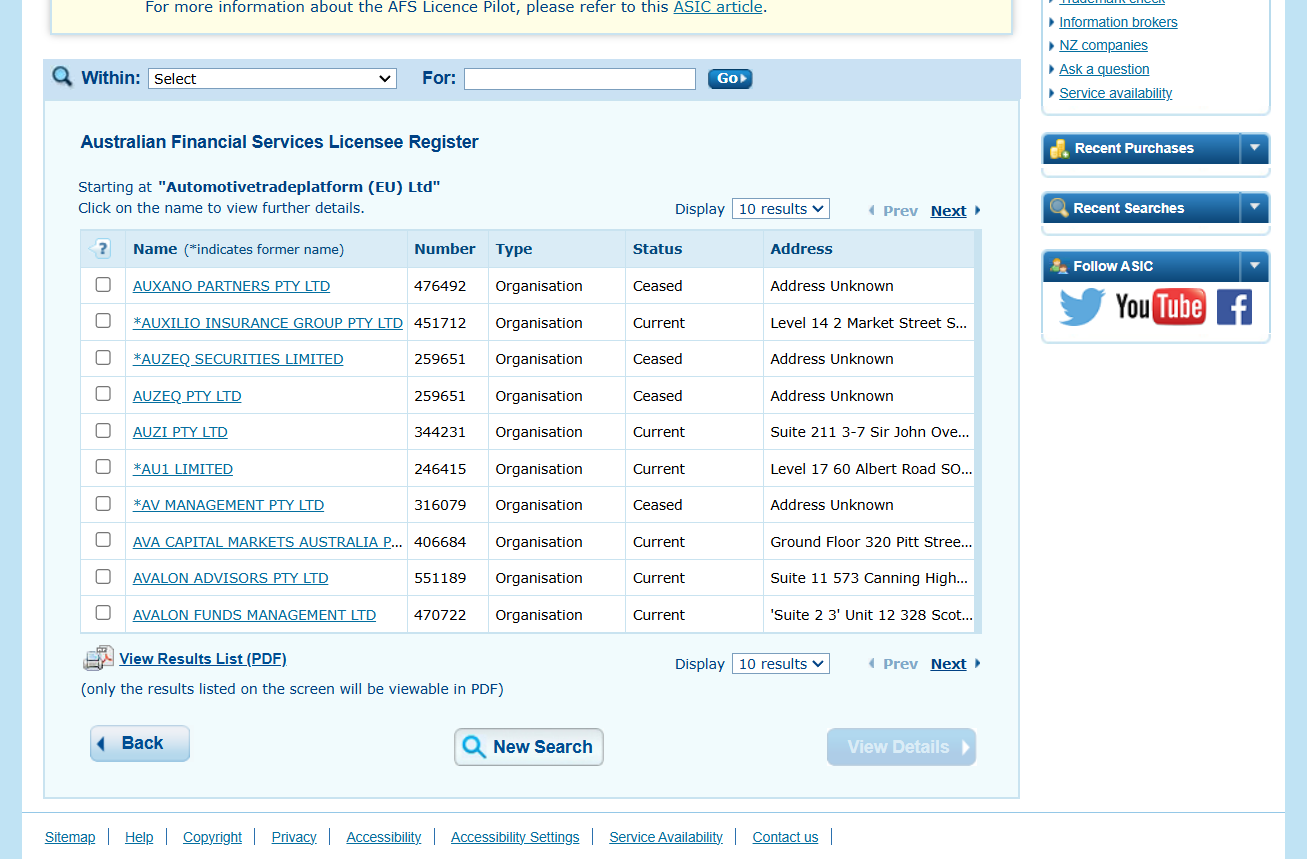Click the For search text field

pyautogui.click(x=580, y=79)
